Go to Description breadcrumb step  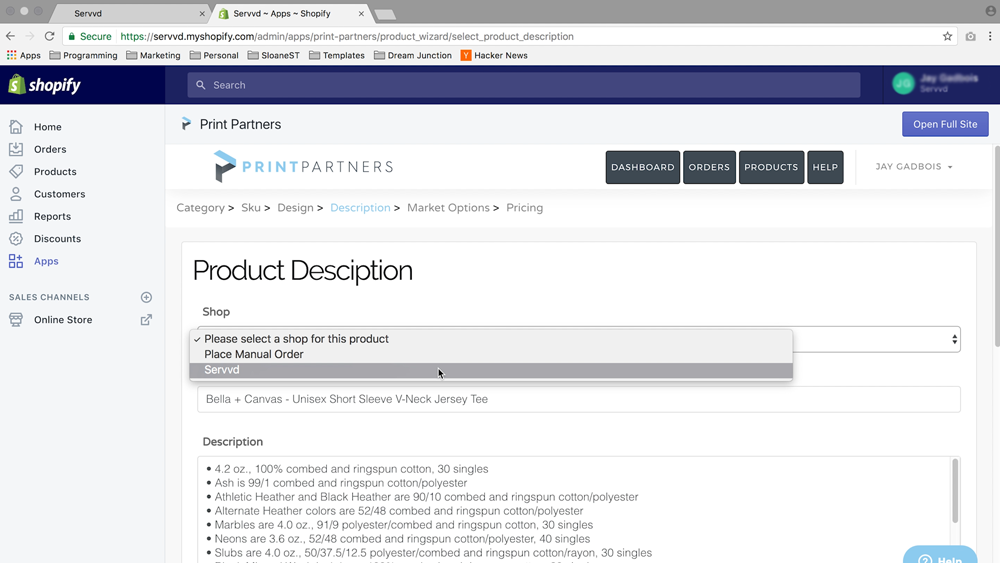tap(360, 208)
